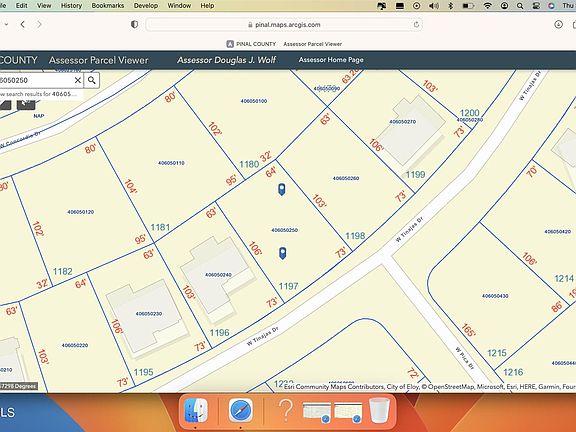Open Control Center icon in menu bar
This screenshot has height=432, width=576.
536,6
